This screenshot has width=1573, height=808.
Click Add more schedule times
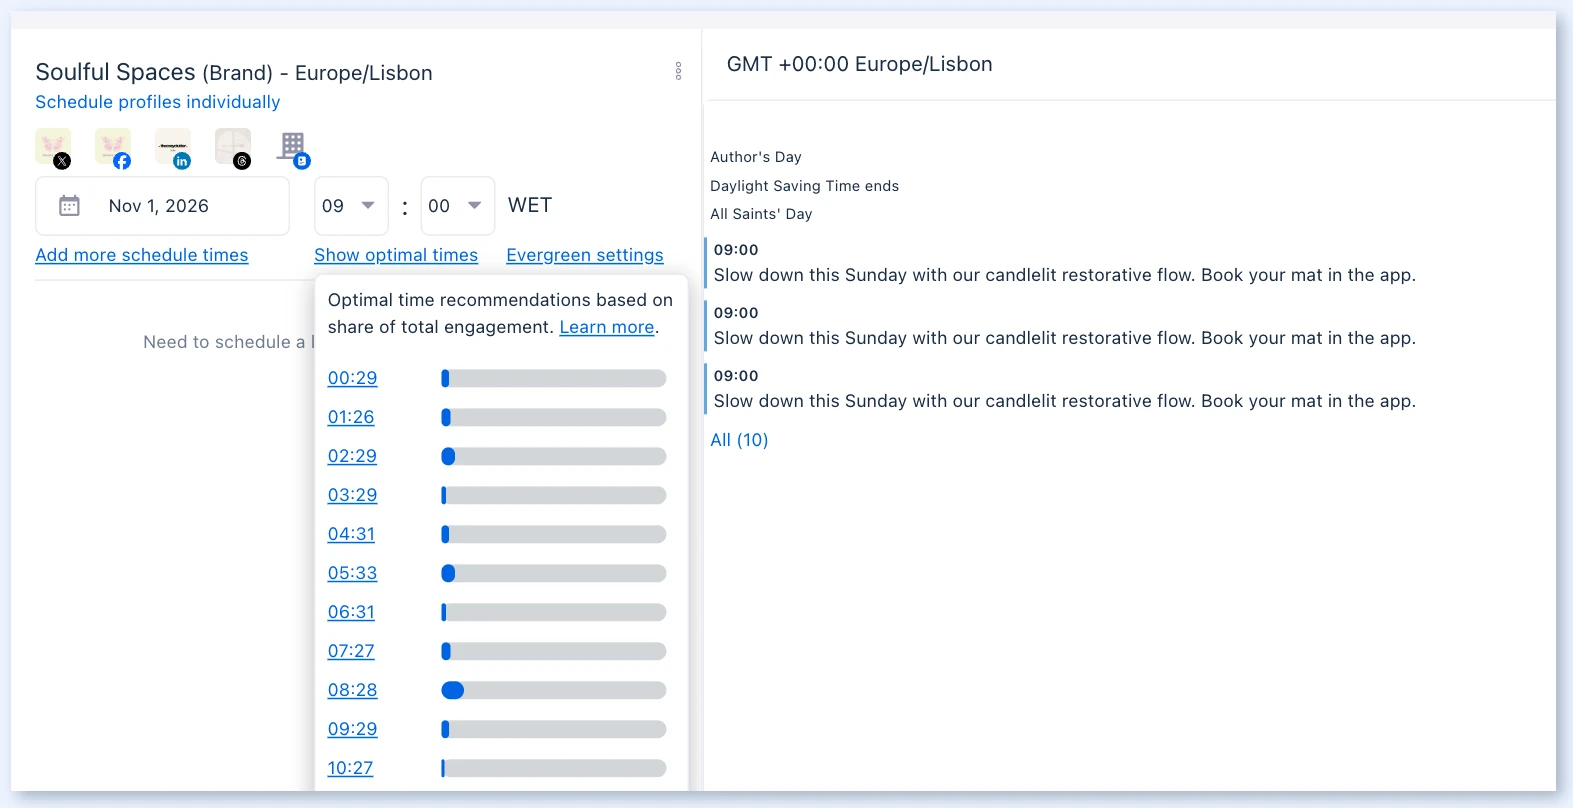coord(142,255)
